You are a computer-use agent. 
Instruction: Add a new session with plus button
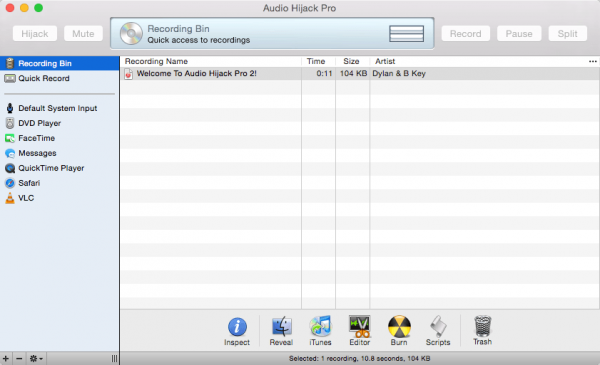(6, 358)
